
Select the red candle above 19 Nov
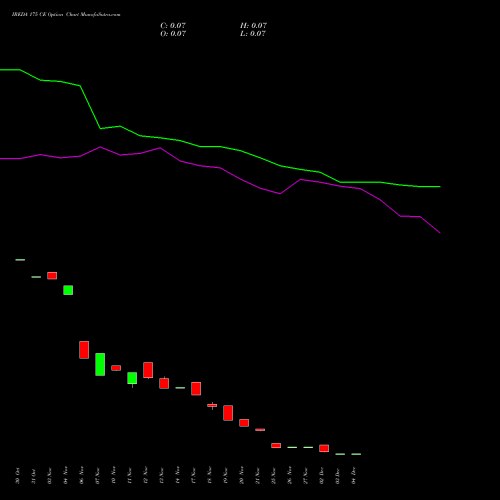[x=228, y=413]
